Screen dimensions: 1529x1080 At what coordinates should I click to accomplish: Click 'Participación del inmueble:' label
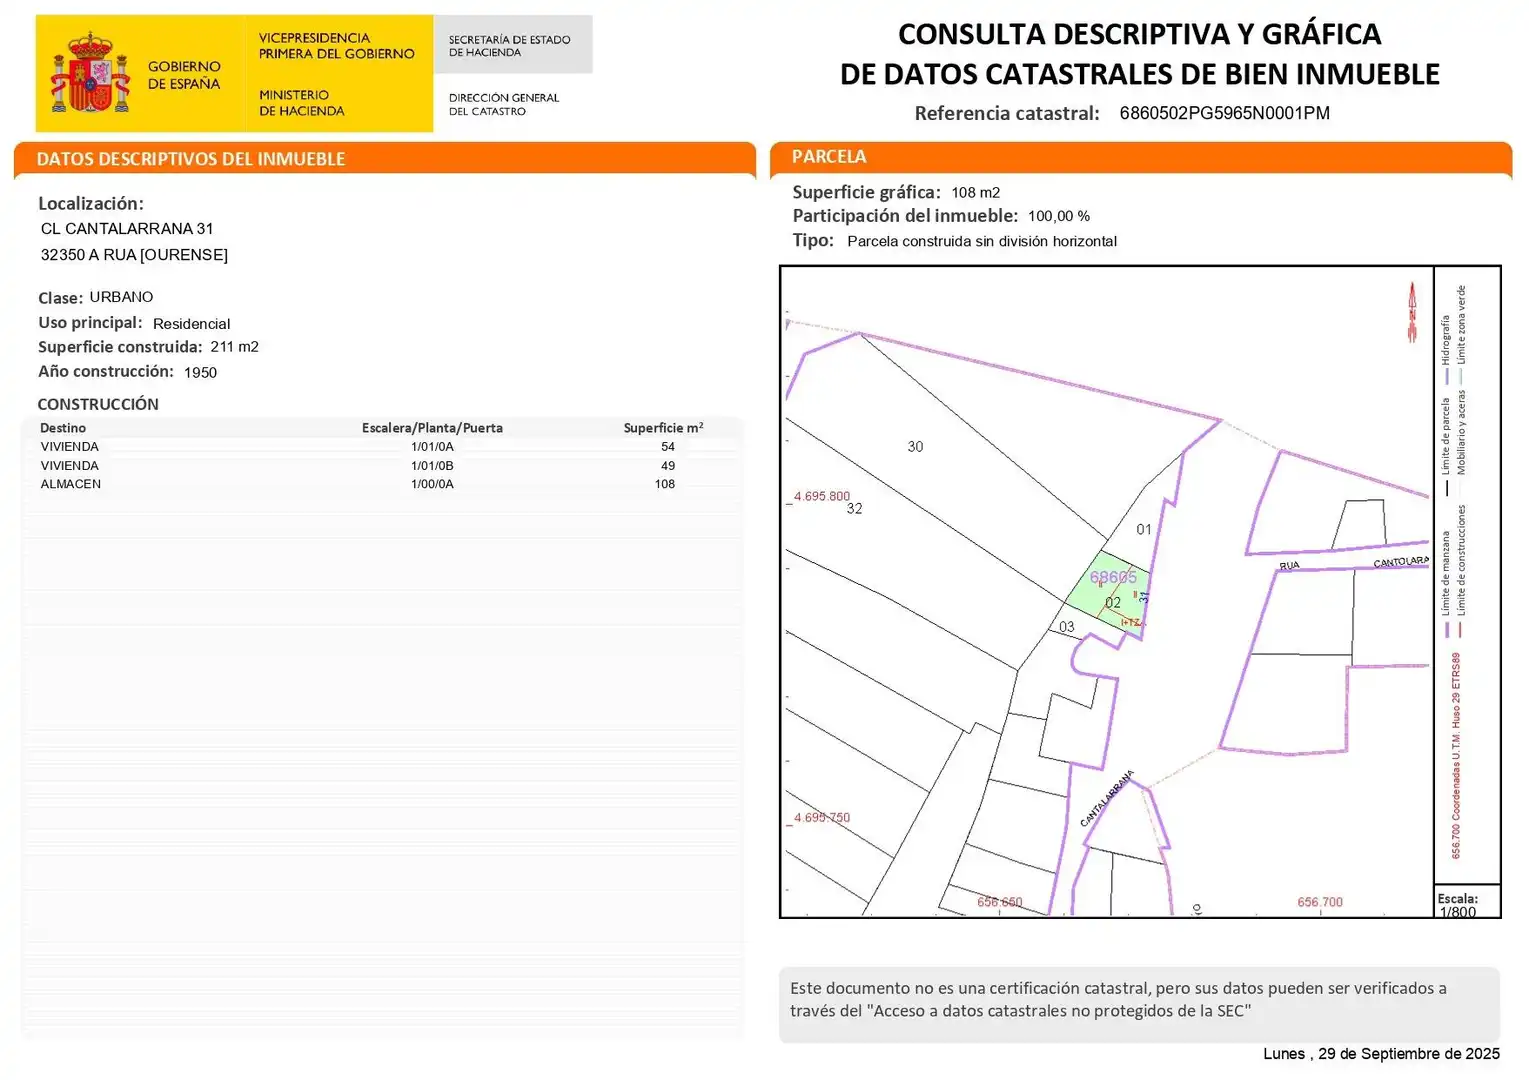click(x=905, y=216)
